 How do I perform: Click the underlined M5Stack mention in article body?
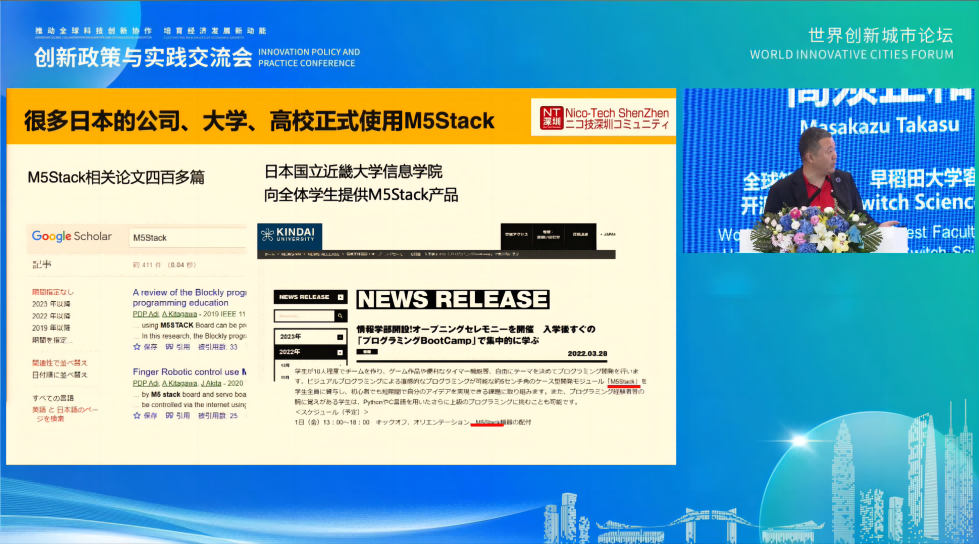[623, 382]
